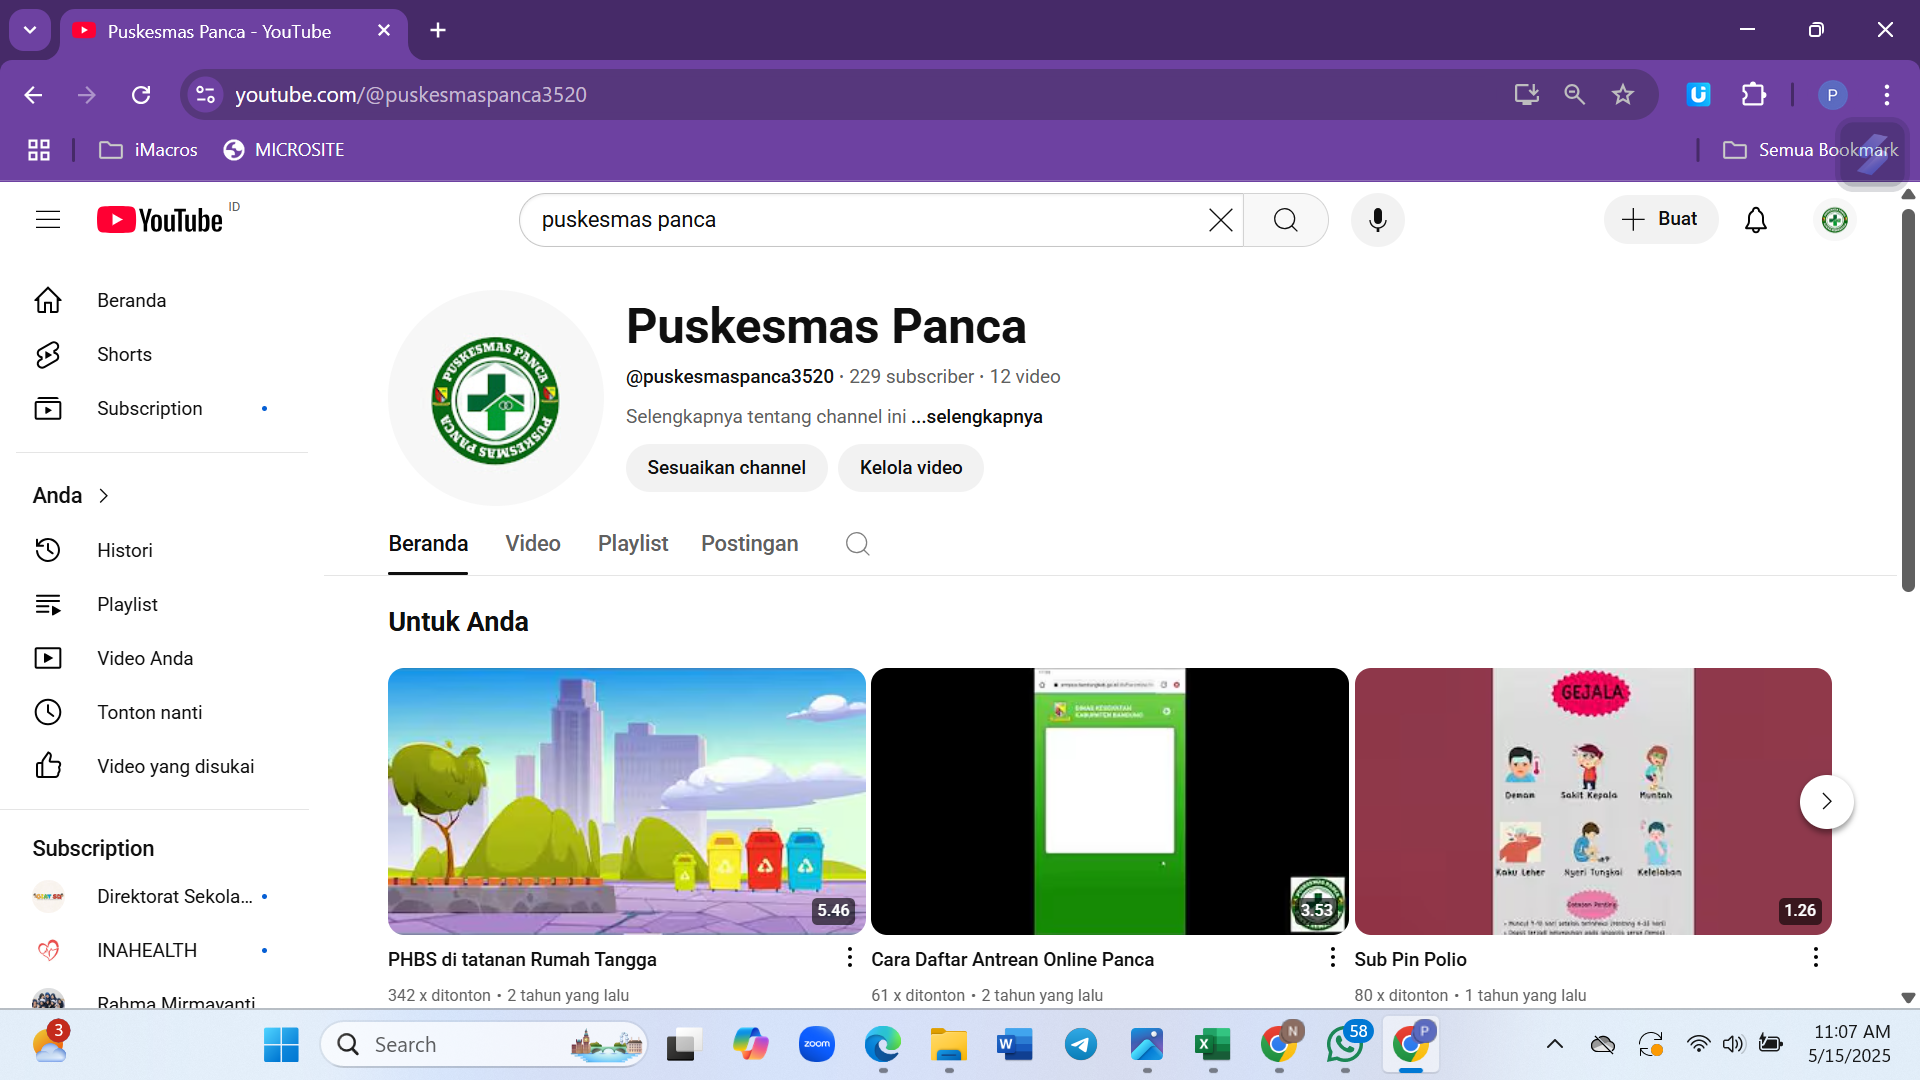Open PHBS di tatanan Rumah Tangga thumbnail
Screen dimensions: 1920x1080
(x=626, y=800)
